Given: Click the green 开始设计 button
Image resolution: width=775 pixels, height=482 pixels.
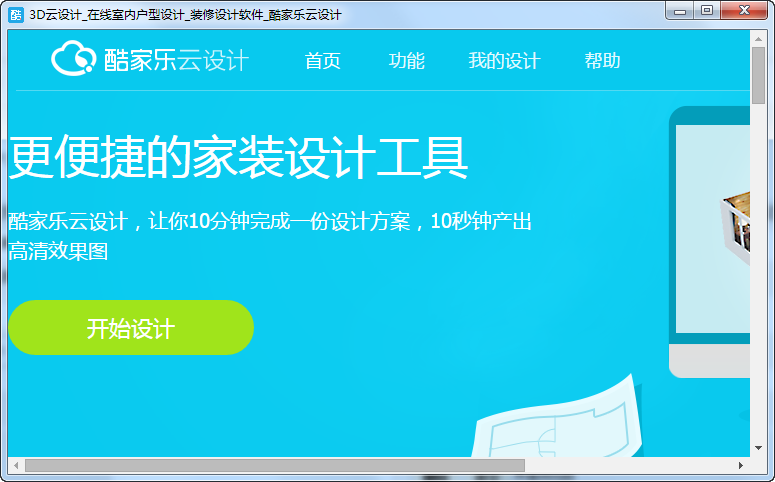Looking at the screenshot, I should (x=131, y=327).
